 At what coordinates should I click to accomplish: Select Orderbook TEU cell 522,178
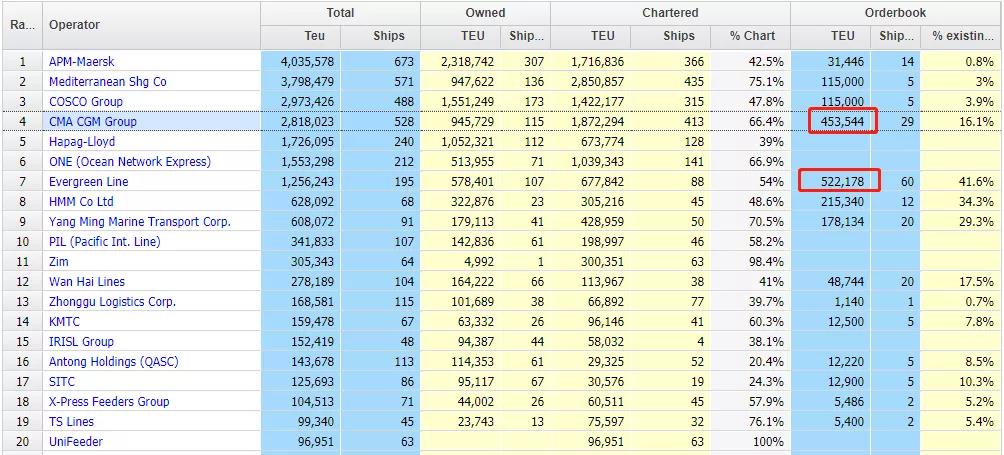click(x=831, y=182)
